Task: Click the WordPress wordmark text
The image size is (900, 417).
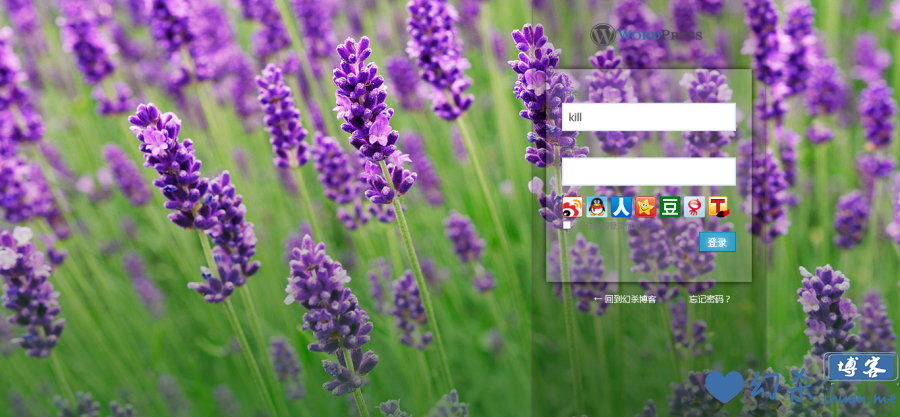Action: [660, 34]
